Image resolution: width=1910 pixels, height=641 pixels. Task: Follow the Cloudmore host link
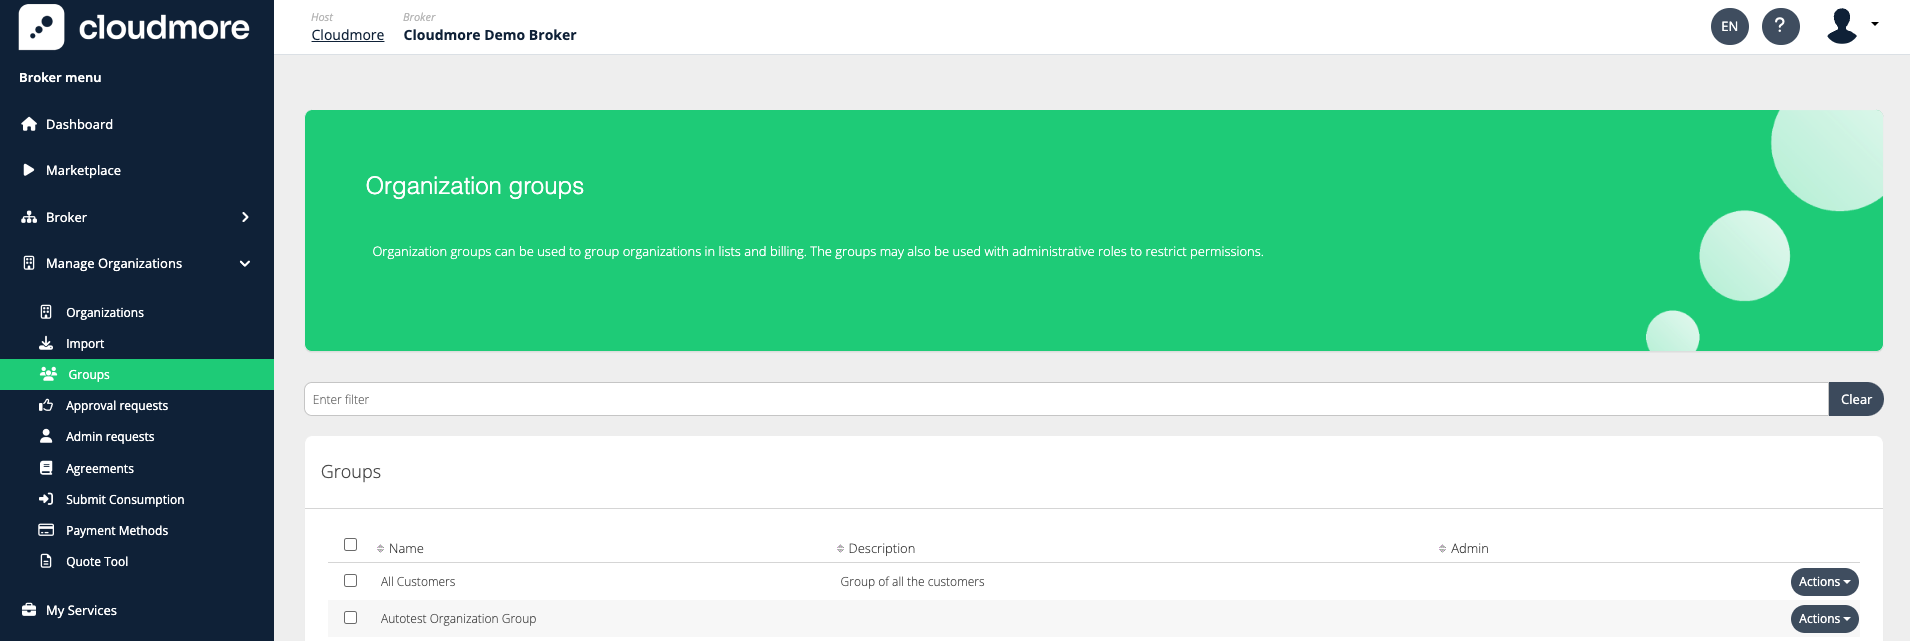[x=347, y=35]
